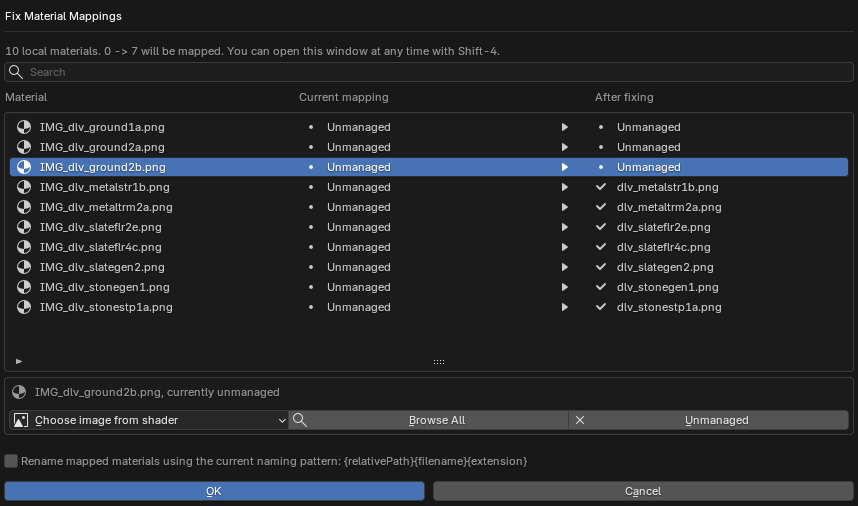Click material icon for IMG_dlv_slateflr4c.png

pos(24,247)
